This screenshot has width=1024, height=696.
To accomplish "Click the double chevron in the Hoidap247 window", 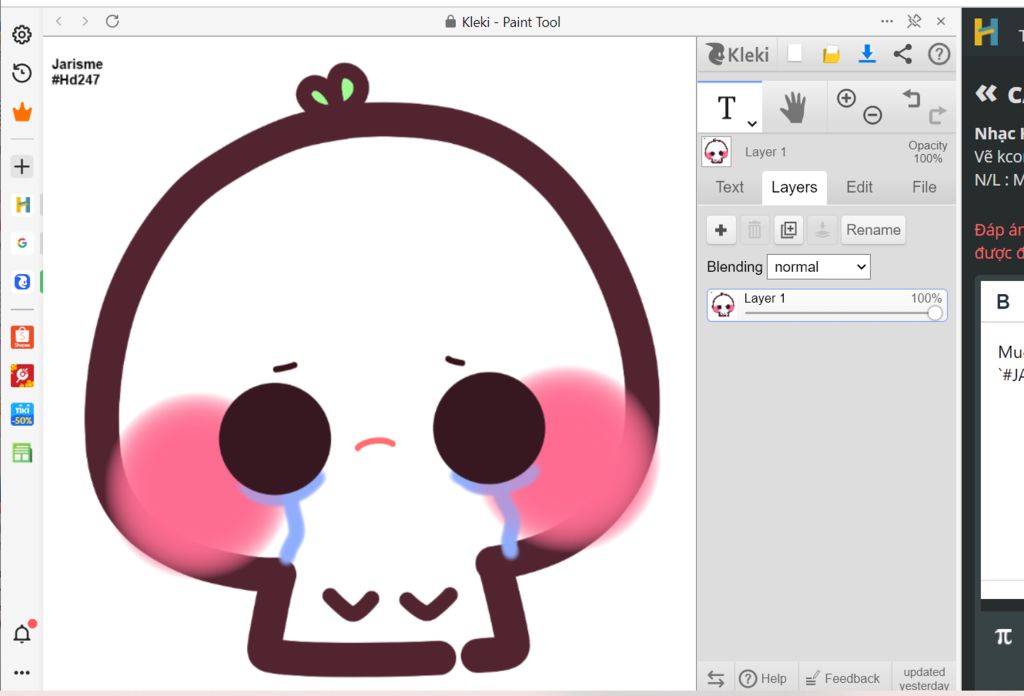I will pos(986,94).
